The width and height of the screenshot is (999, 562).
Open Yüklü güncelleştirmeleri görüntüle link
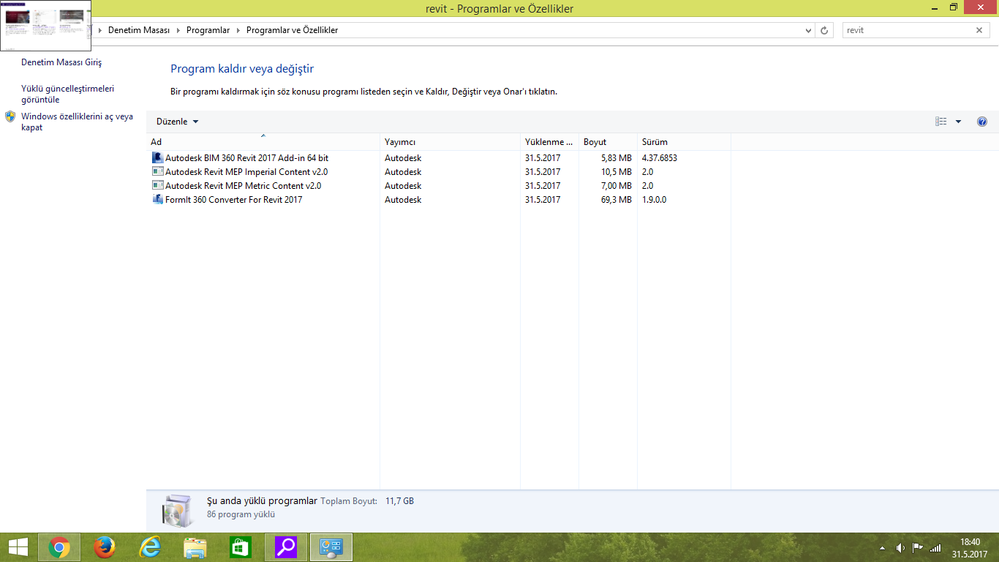68,94
